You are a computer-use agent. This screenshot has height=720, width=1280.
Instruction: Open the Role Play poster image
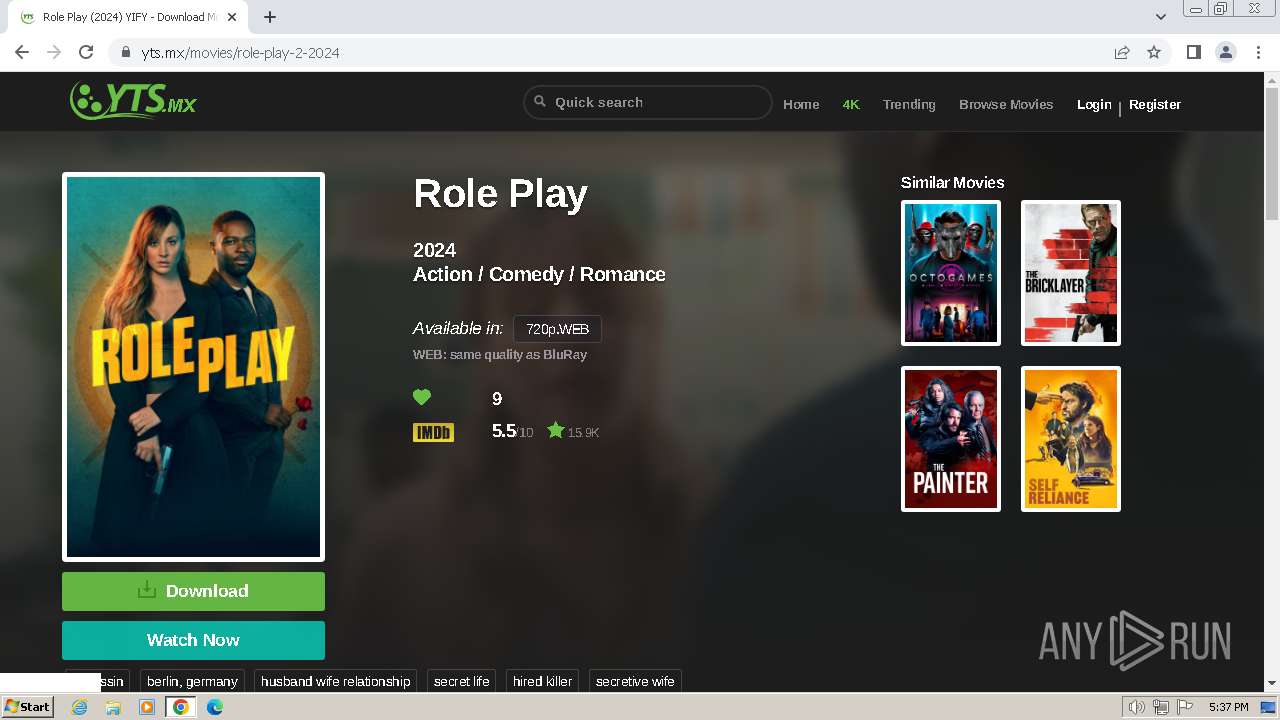[x=193, y=367]
